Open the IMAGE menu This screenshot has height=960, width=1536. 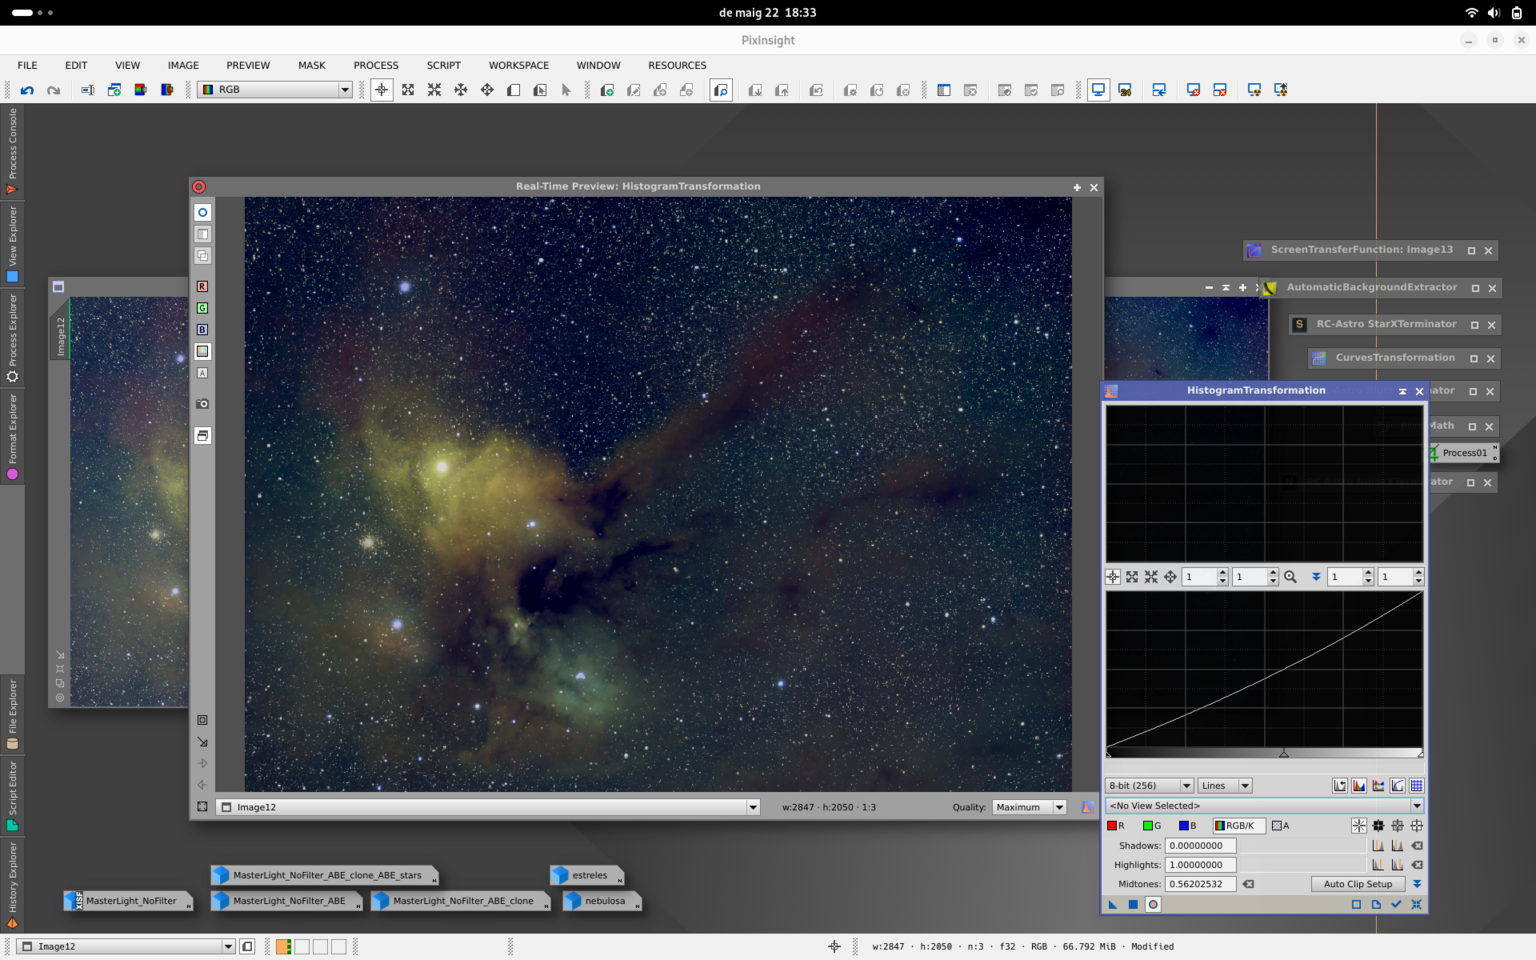click(183, 65)
